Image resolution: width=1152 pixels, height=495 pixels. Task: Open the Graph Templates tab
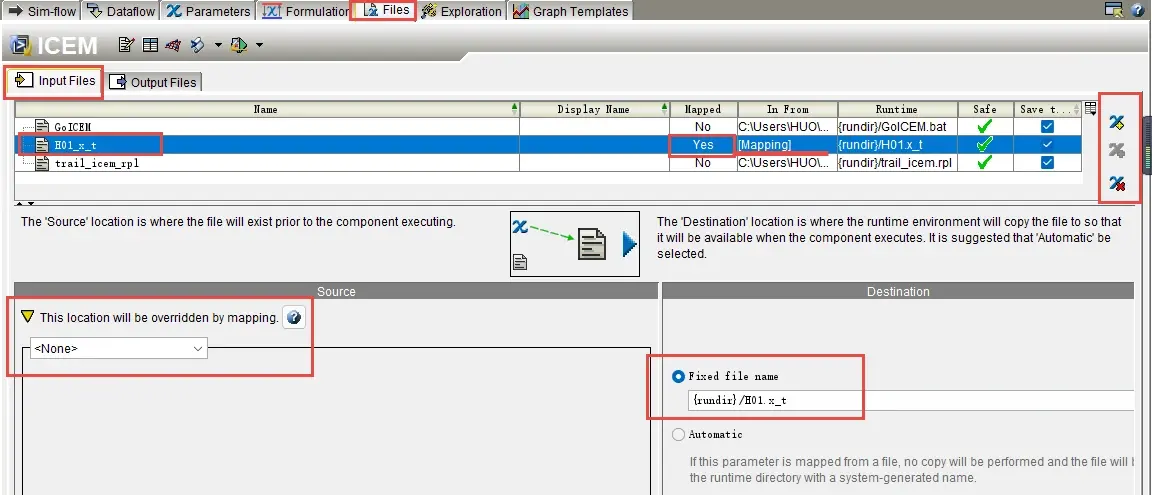[x=571, y=11]
